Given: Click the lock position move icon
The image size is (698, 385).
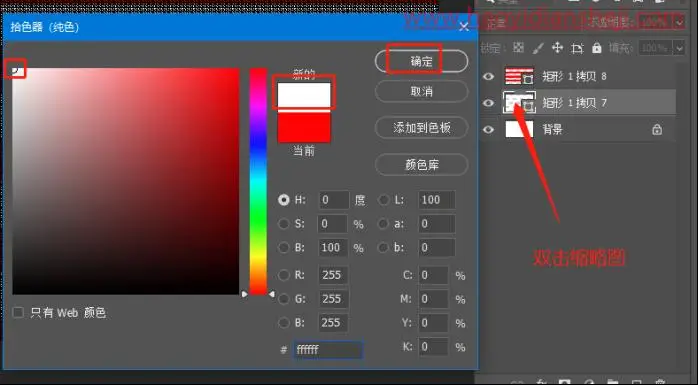Looking at the screenshot, I should click(557, 48).
